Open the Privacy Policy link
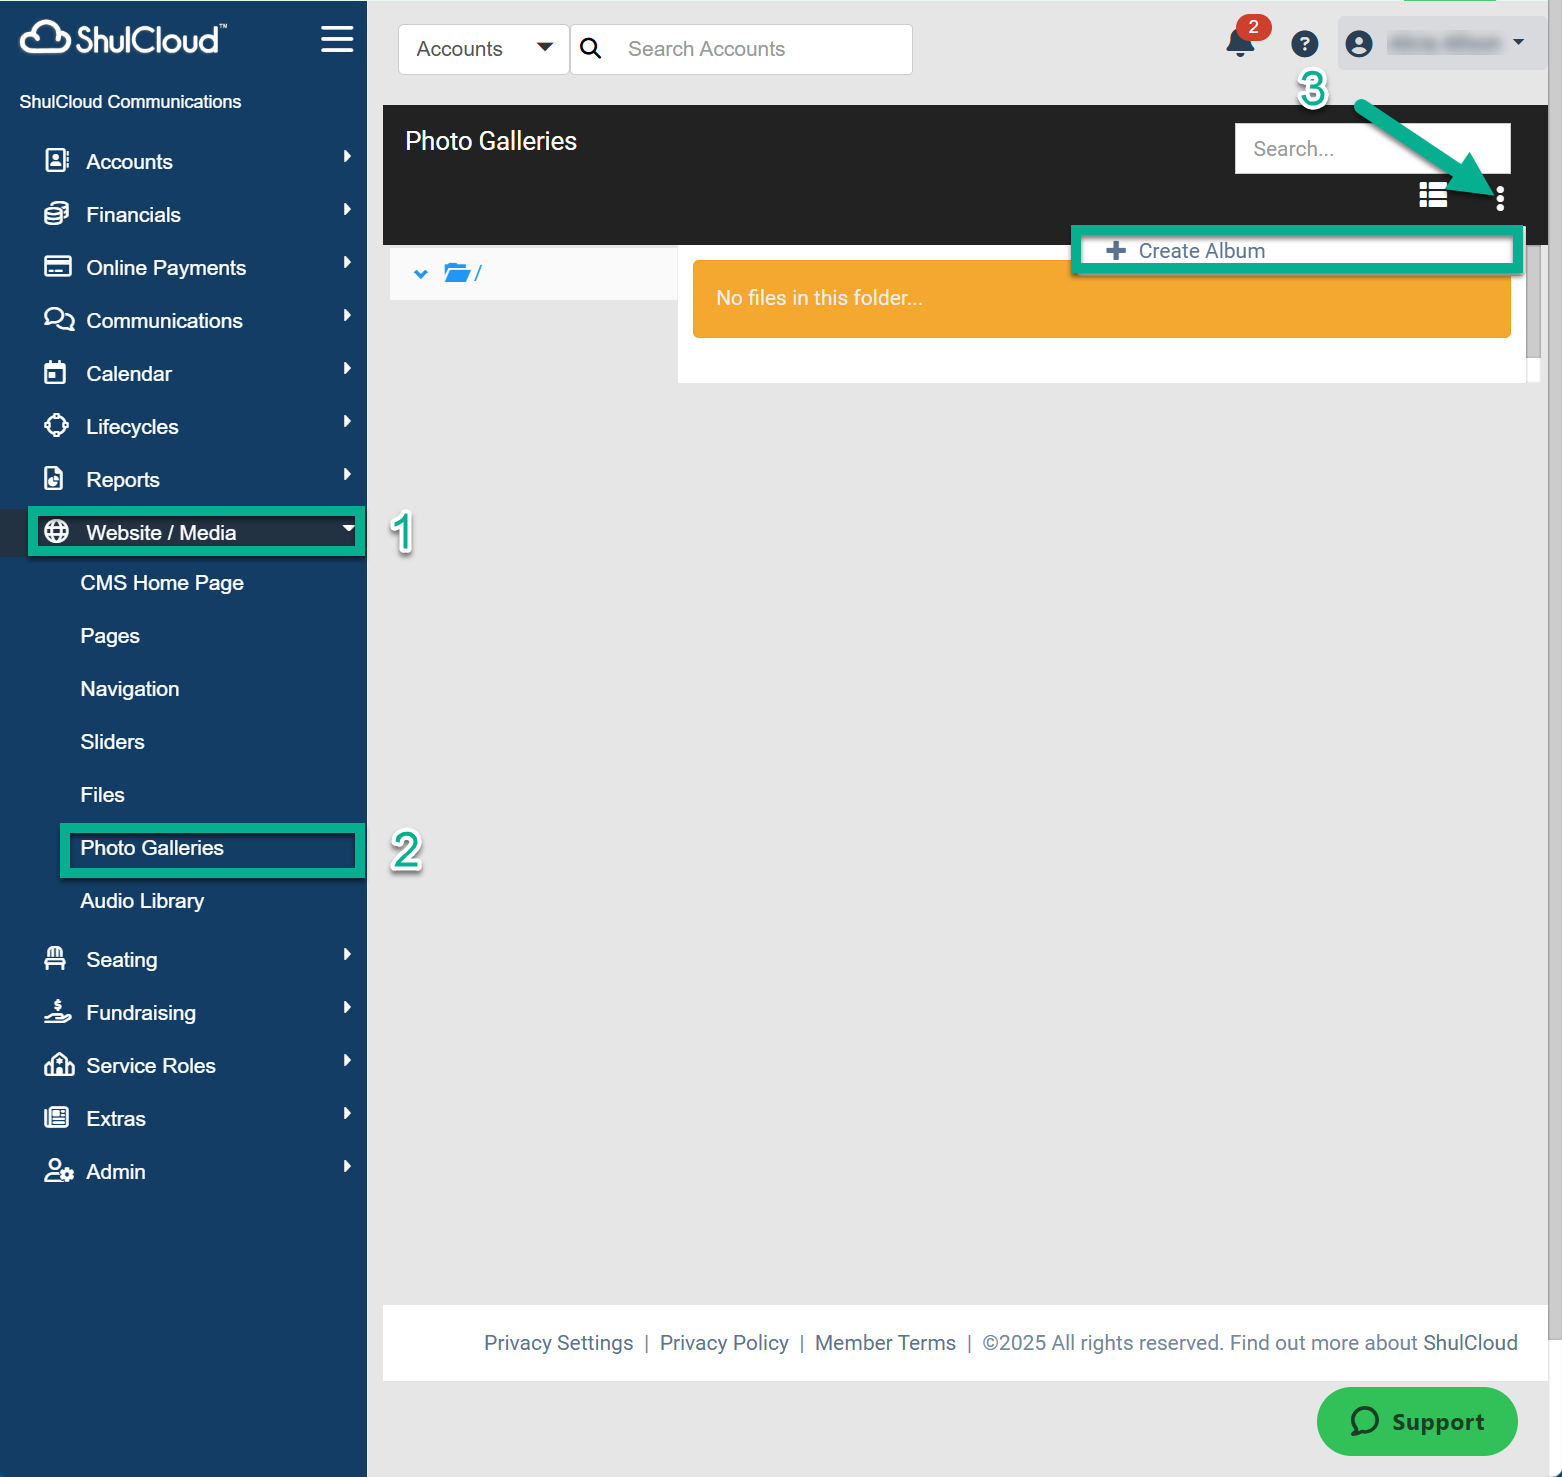The width and height of the screenshot is (1562, 1477). [723, 1343]
